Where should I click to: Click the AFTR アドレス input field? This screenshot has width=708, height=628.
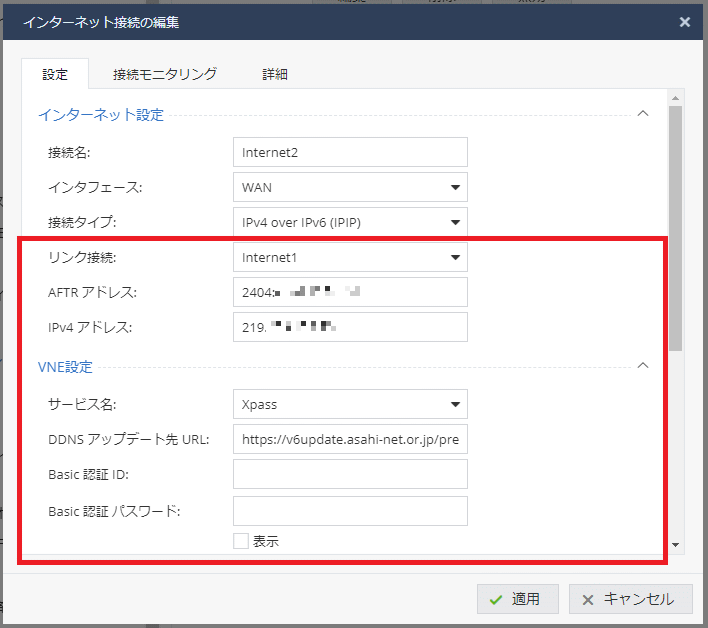(x=350, y=292)
